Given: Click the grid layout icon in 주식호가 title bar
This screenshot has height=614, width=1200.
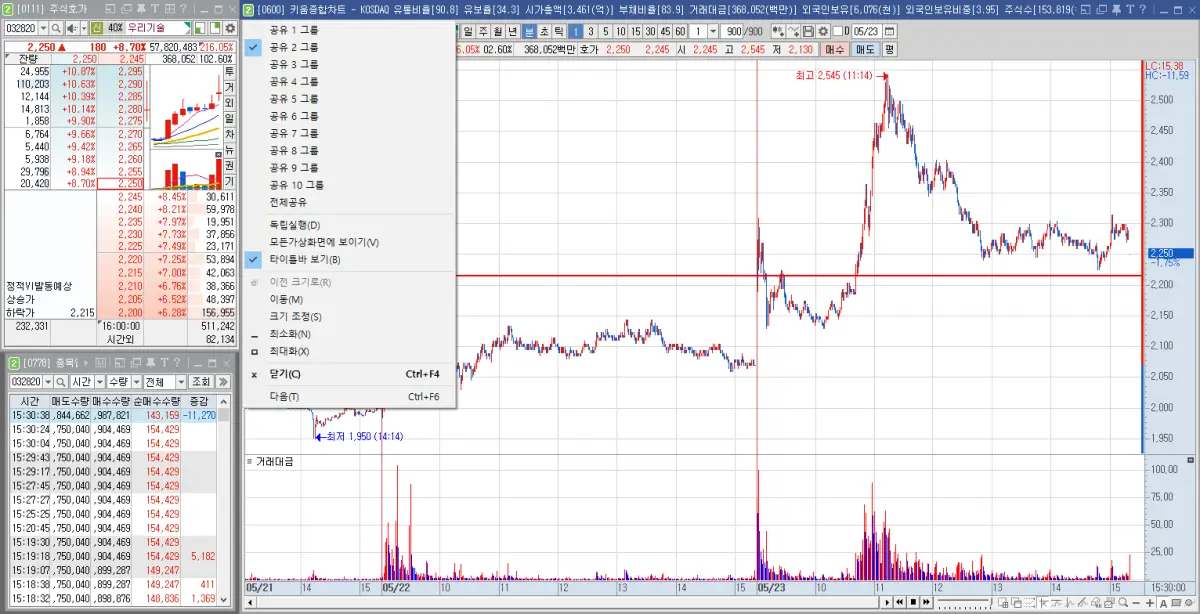Looking at the screenshot, I should coord(169,8).
